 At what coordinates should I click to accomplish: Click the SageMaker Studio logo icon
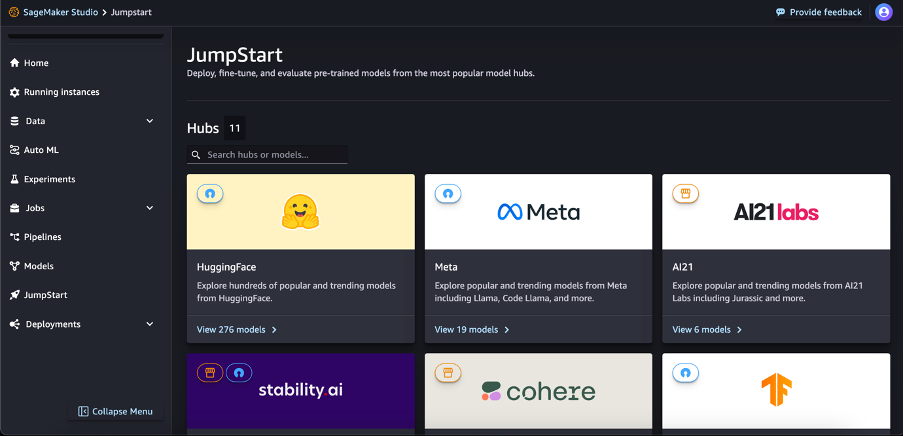click(x=13, y=12)
